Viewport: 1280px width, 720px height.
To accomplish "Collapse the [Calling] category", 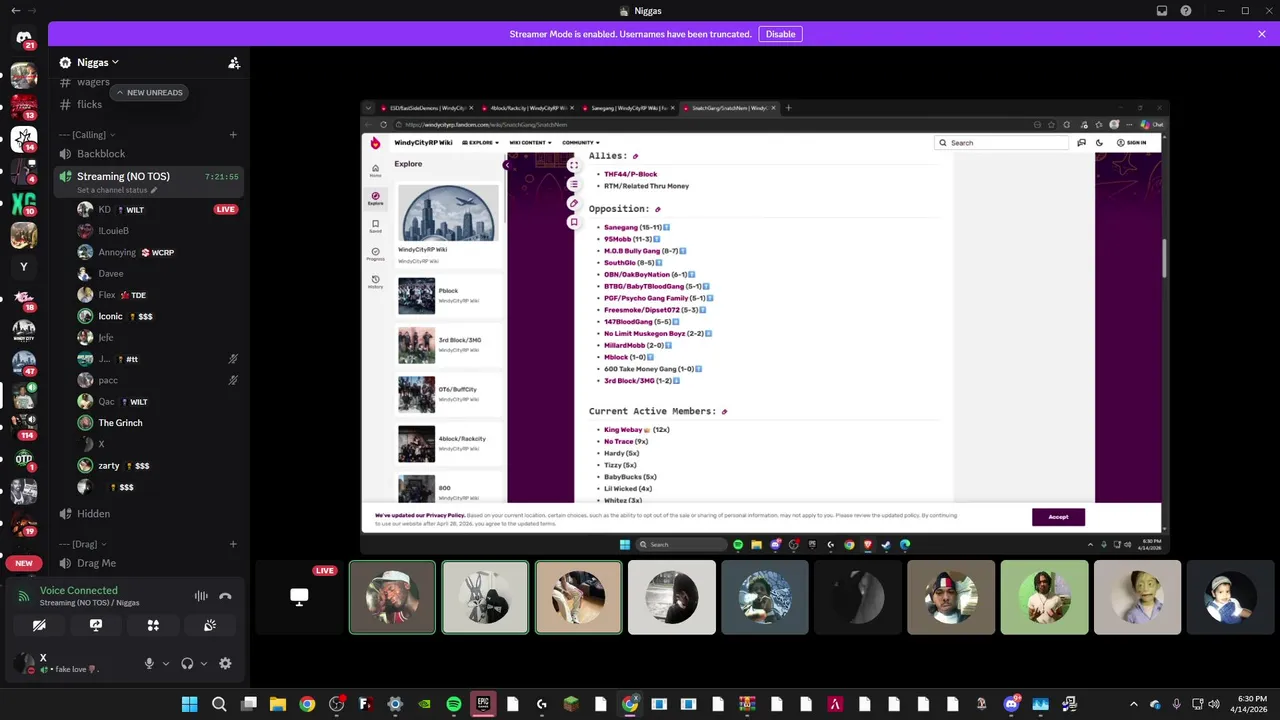I will click(87, 135).
